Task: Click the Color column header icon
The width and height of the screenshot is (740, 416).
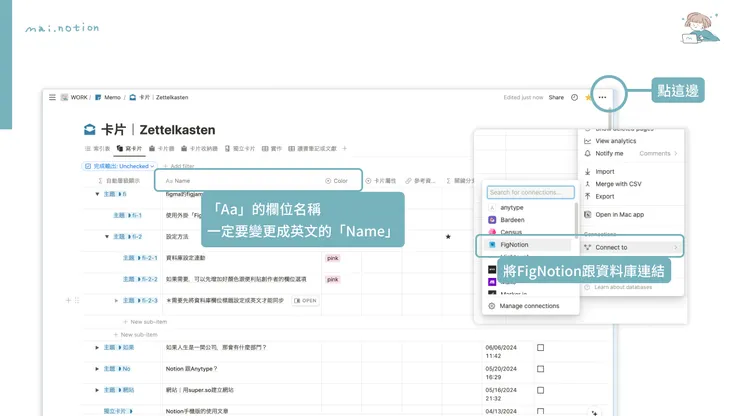Action: (328, 181)
